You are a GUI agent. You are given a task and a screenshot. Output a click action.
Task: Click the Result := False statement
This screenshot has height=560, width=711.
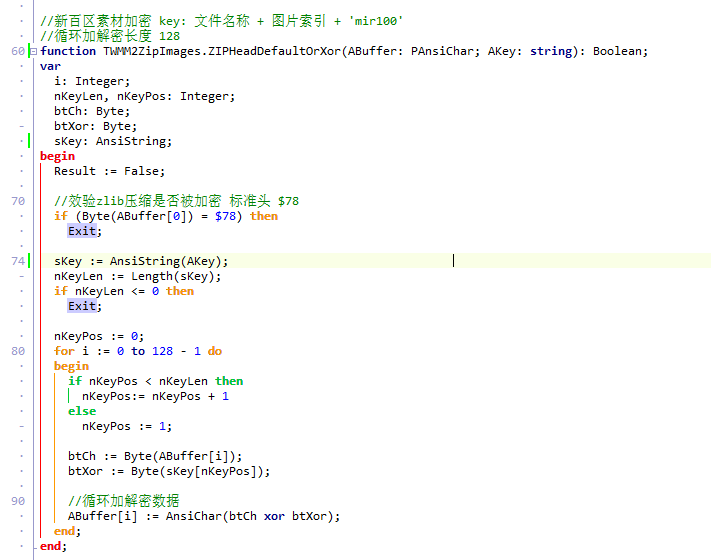[110, 171]
